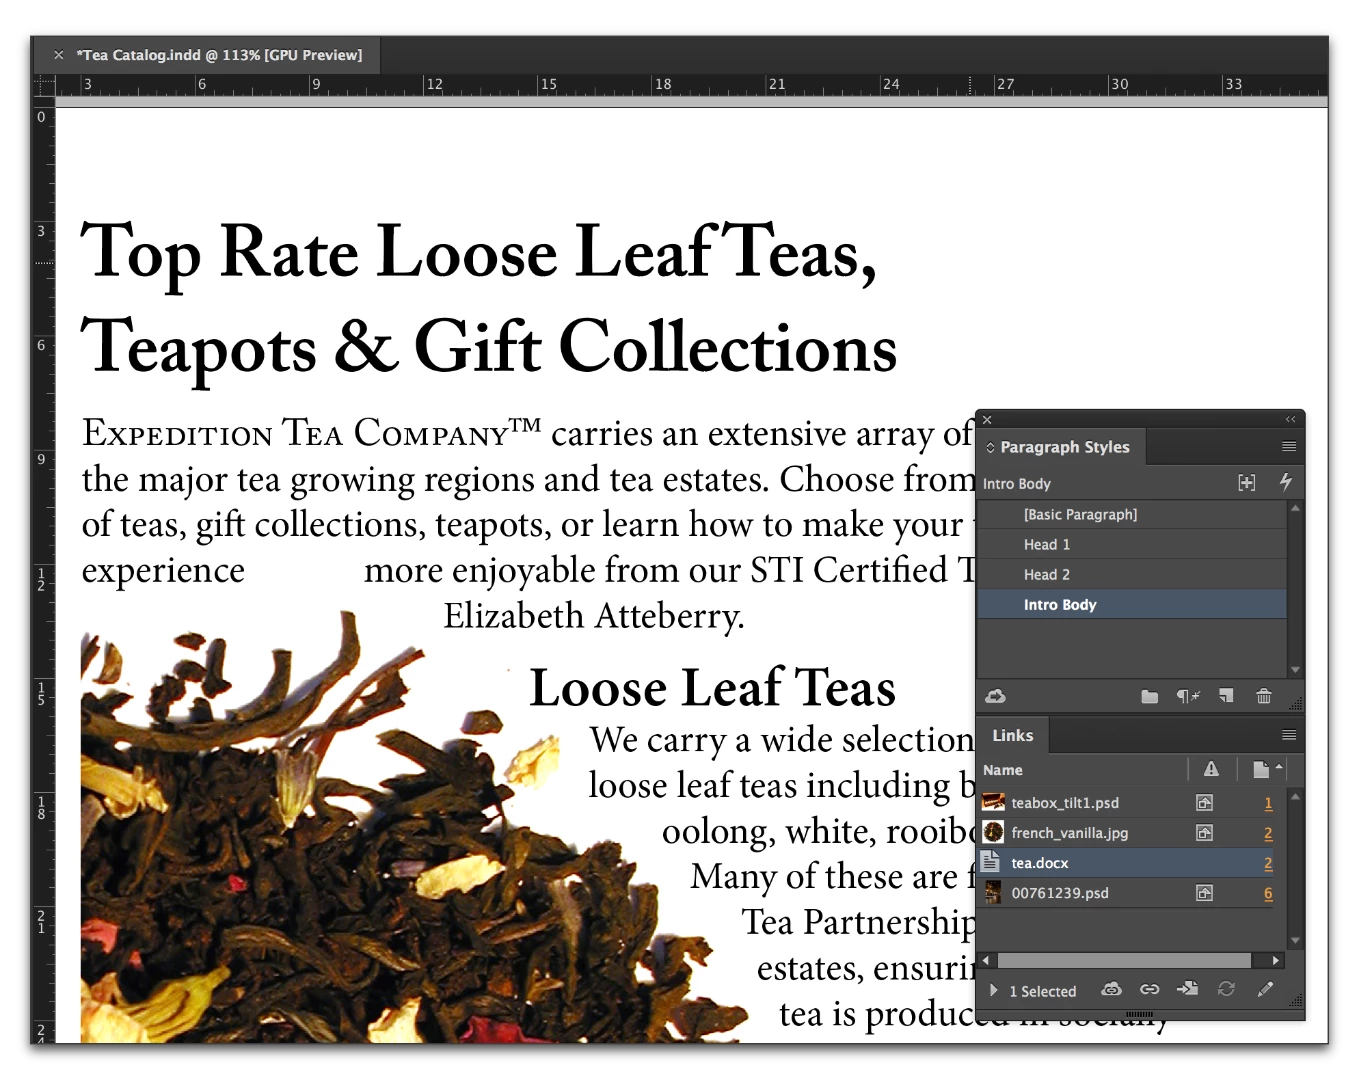
Task: Create new style group folder icon
Action: click(1150, 696)
